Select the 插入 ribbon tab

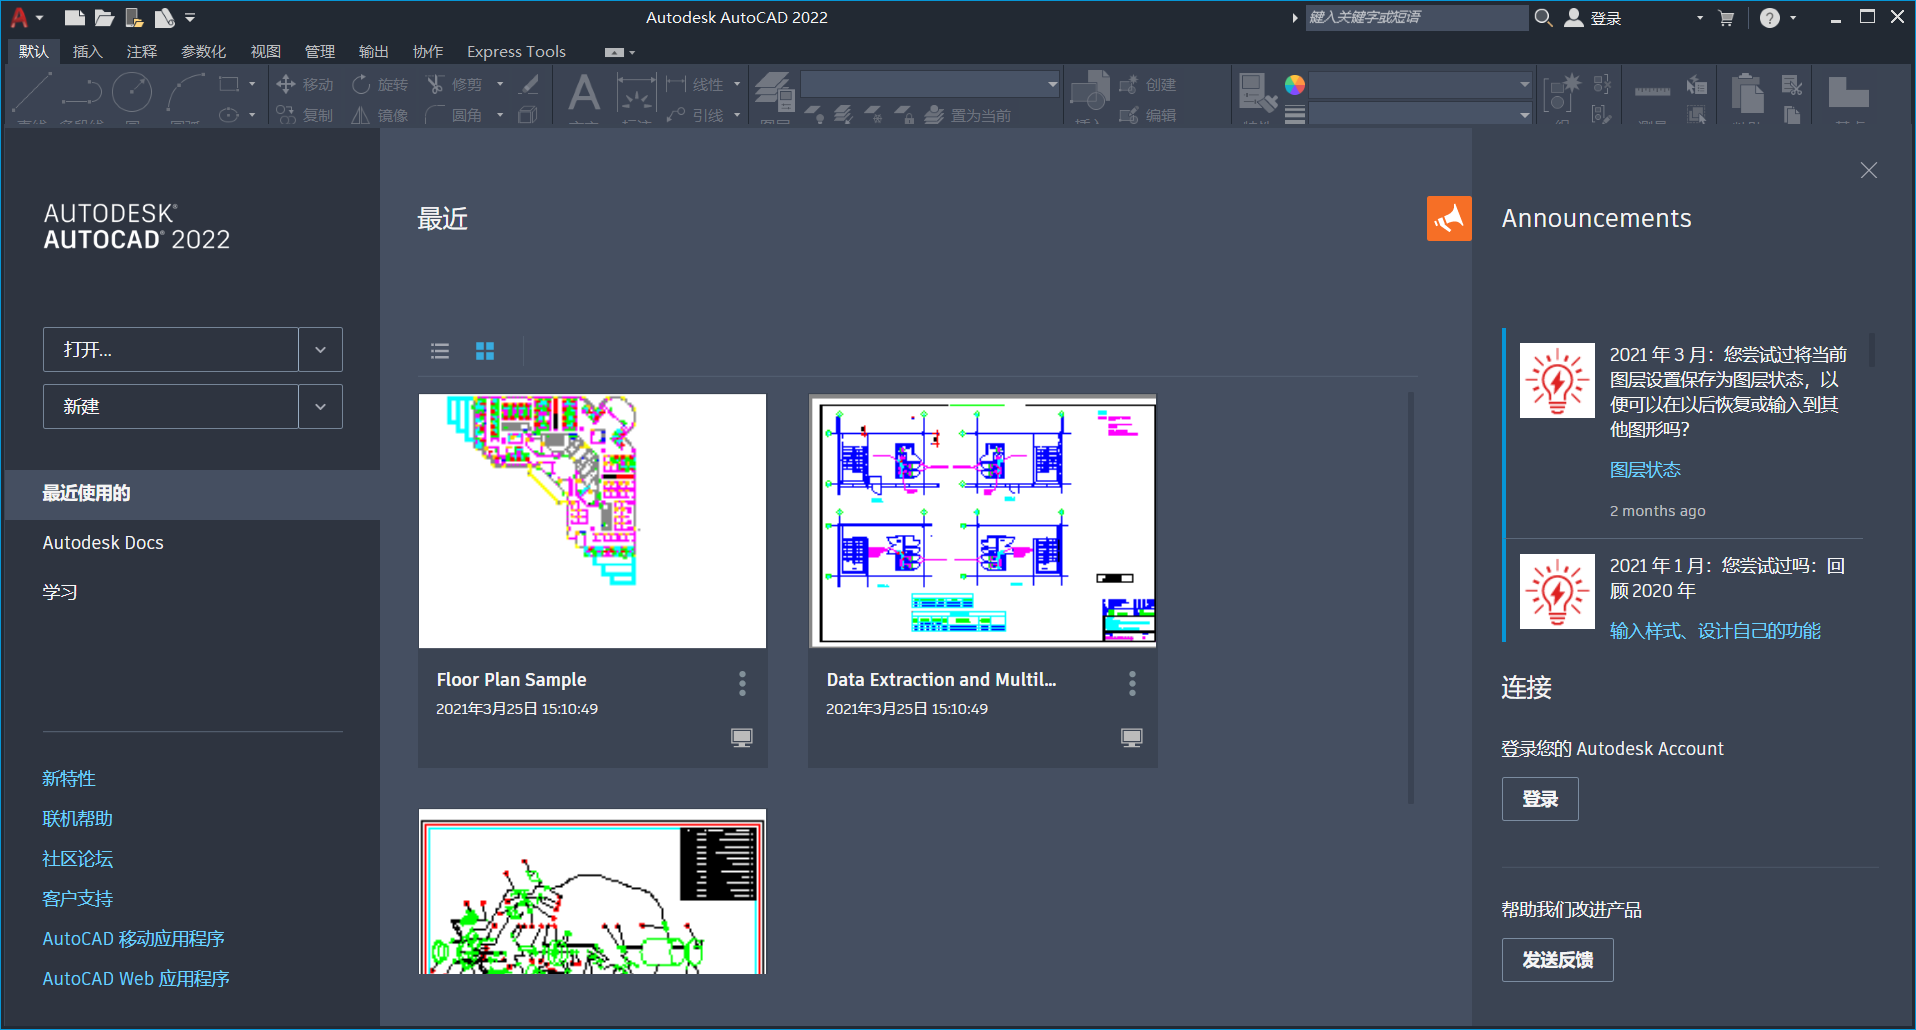click(88, 51)
